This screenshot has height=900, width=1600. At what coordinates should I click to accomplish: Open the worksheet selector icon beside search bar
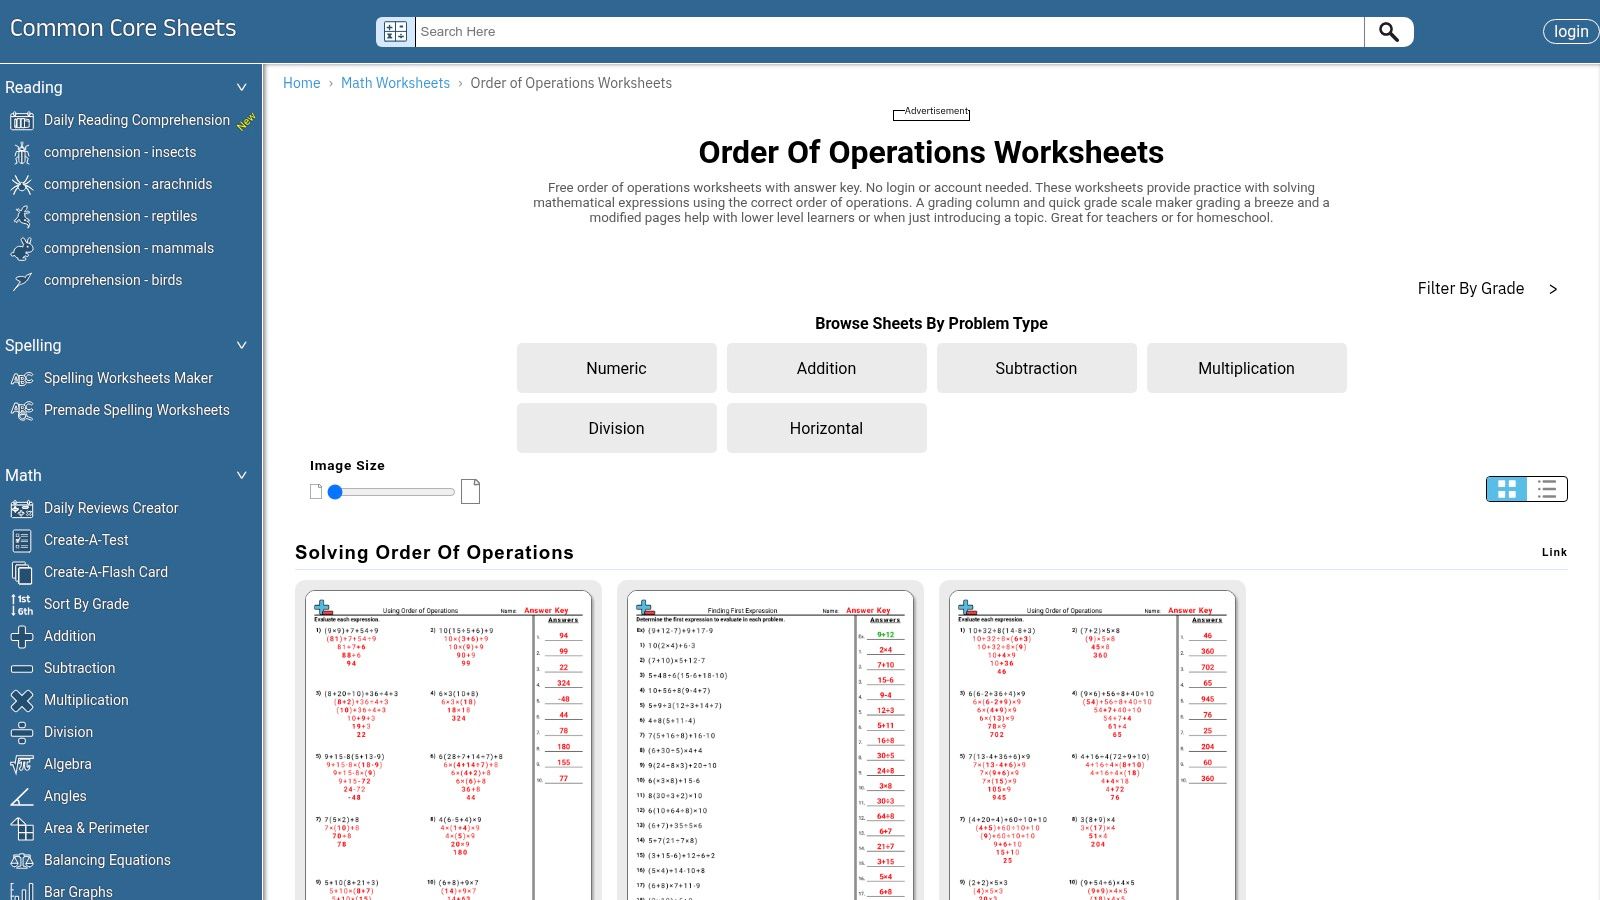coord(395,31)
